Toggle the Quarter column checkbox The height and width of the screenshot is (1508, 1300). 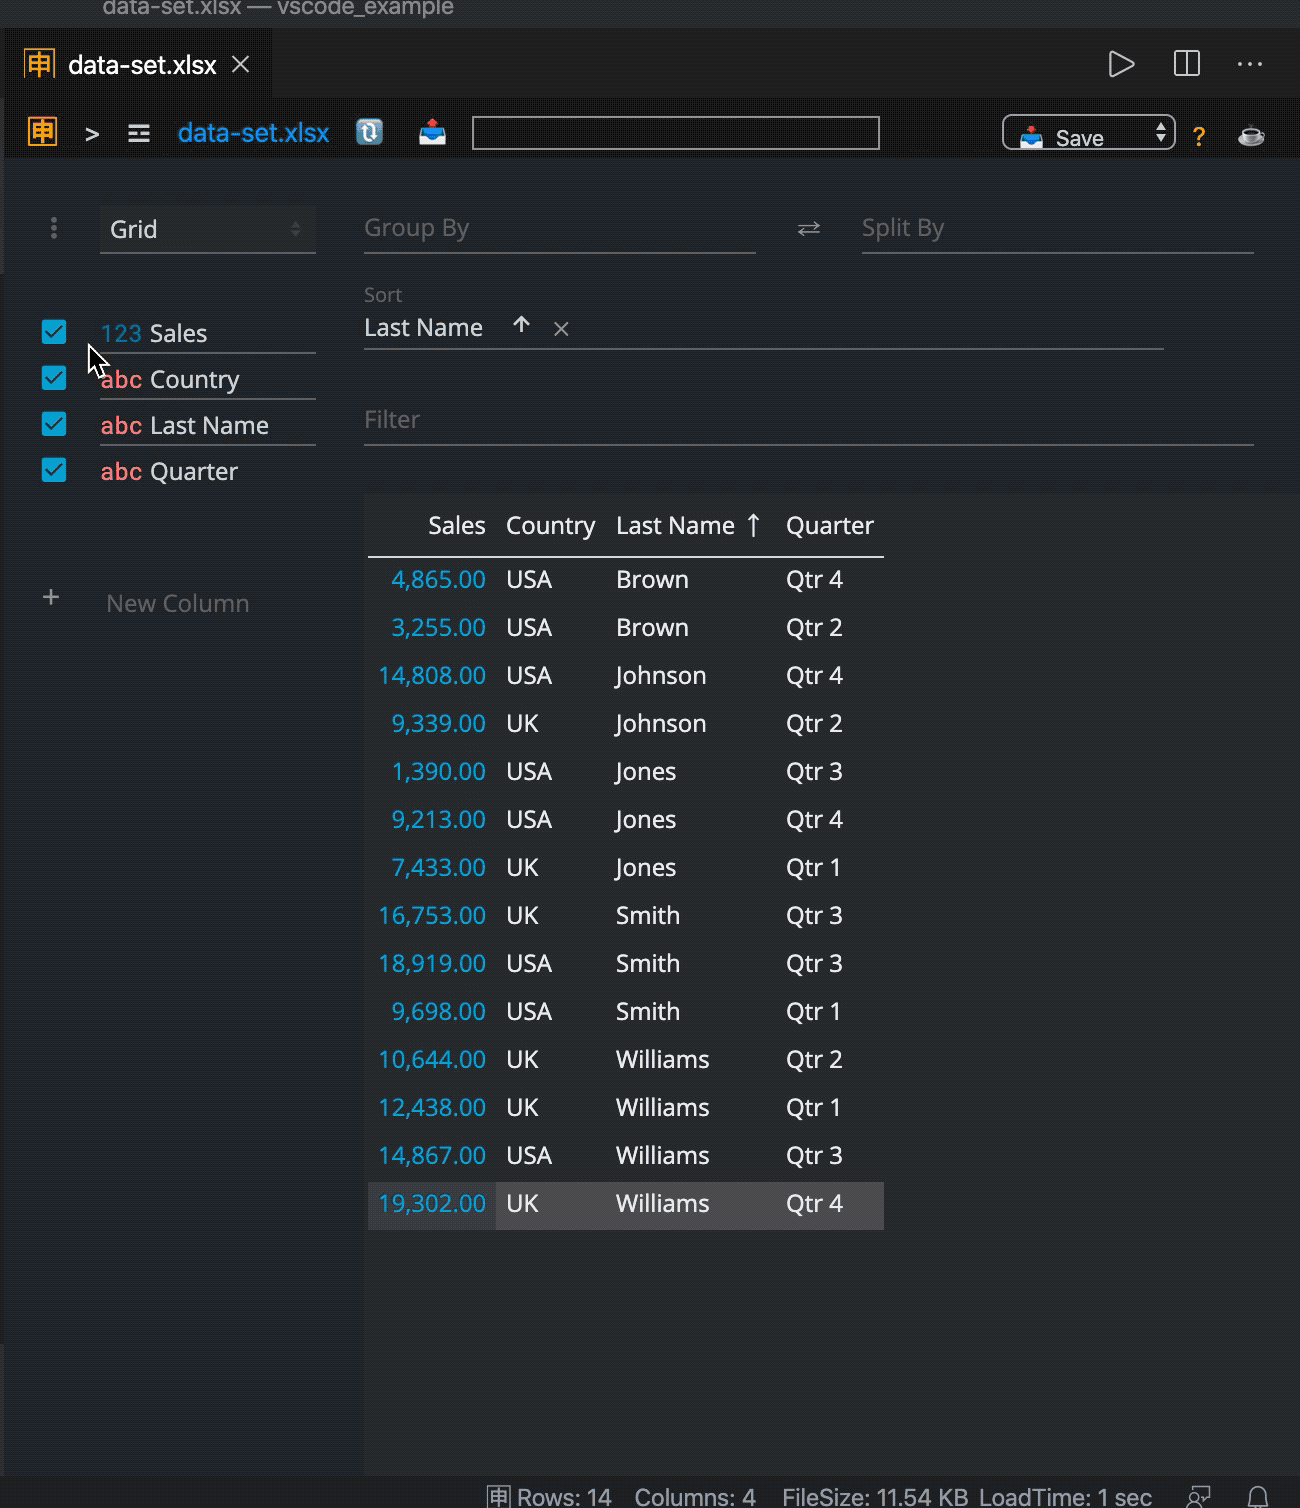point(54,470)
